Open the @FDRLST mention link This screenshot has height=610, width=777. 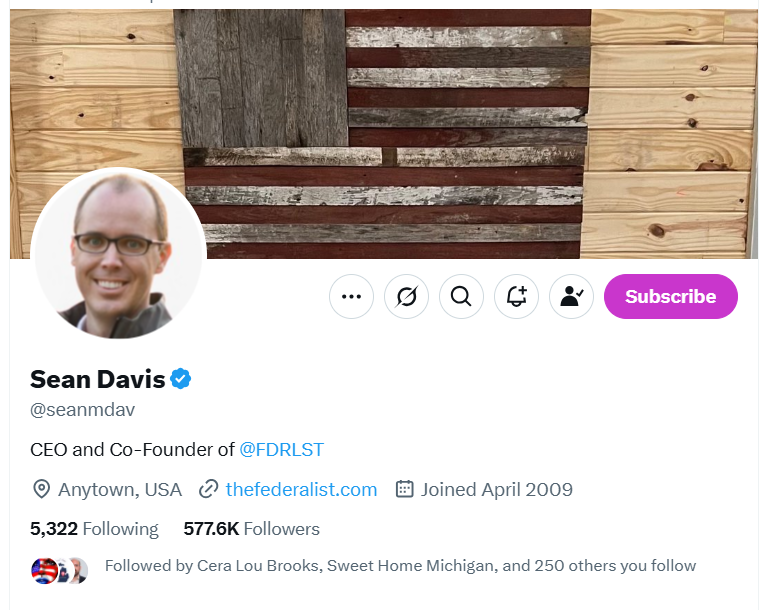(282, 449)
